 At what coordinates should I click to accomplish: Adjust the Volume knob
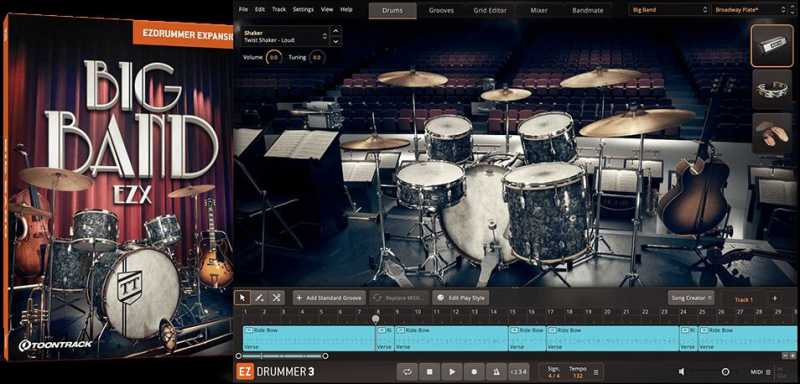pyautogui.click(x=274, y=58)
